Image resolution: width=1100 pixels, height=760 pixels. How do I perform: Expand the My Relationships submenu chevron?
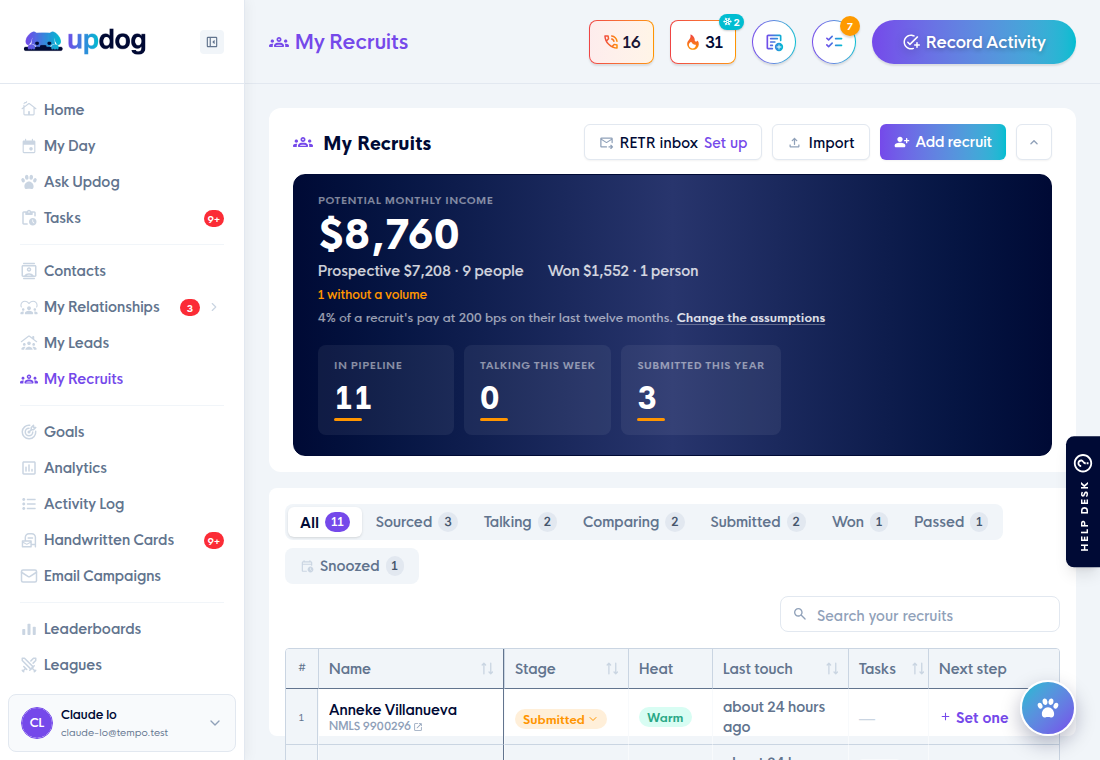(x=214, y=307)
